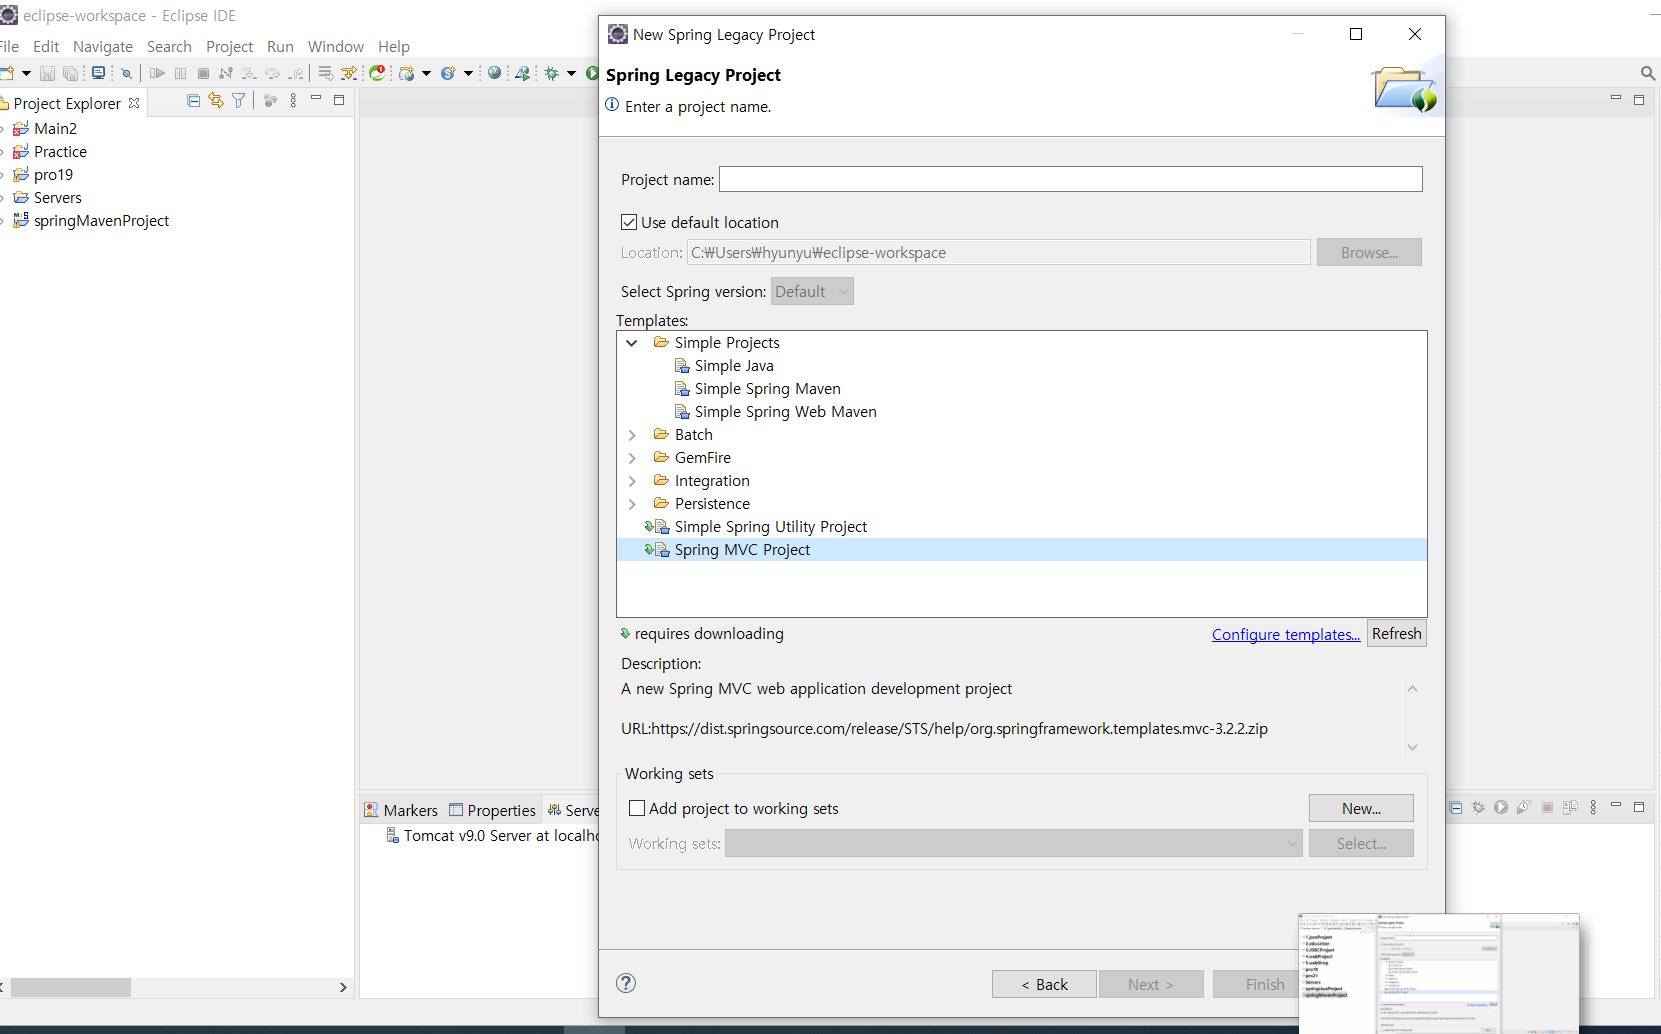Click the Debug bug toolbar icon
The image size is (1661, 1034).
[x=551, y=73]
